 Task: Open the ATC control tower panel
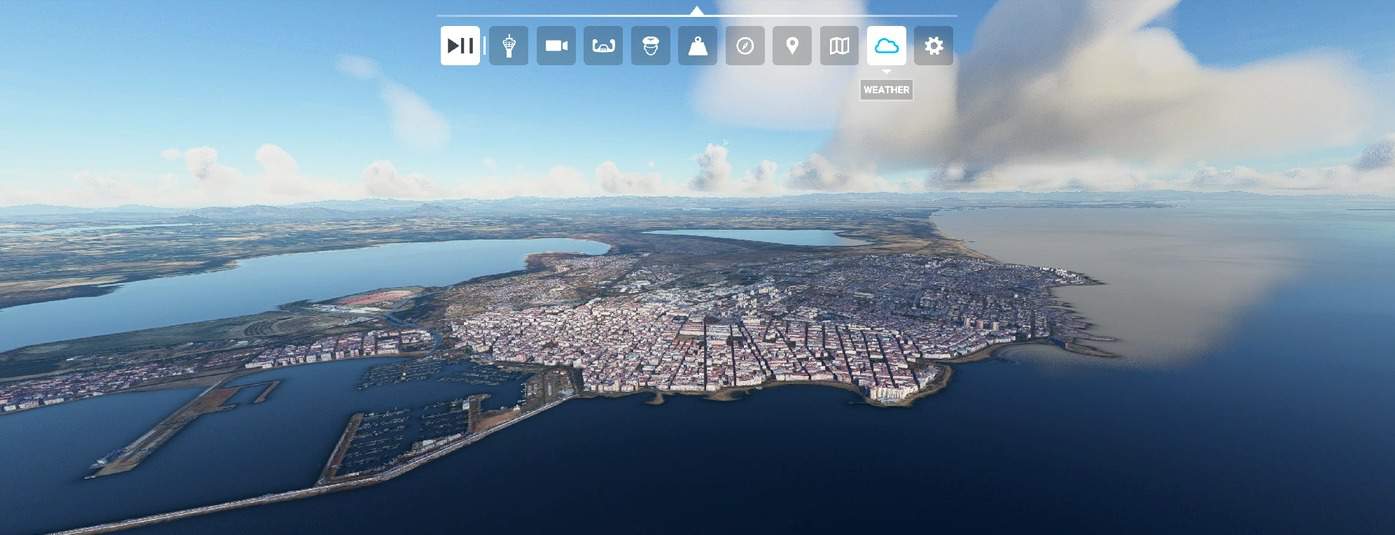pos(508,46)
